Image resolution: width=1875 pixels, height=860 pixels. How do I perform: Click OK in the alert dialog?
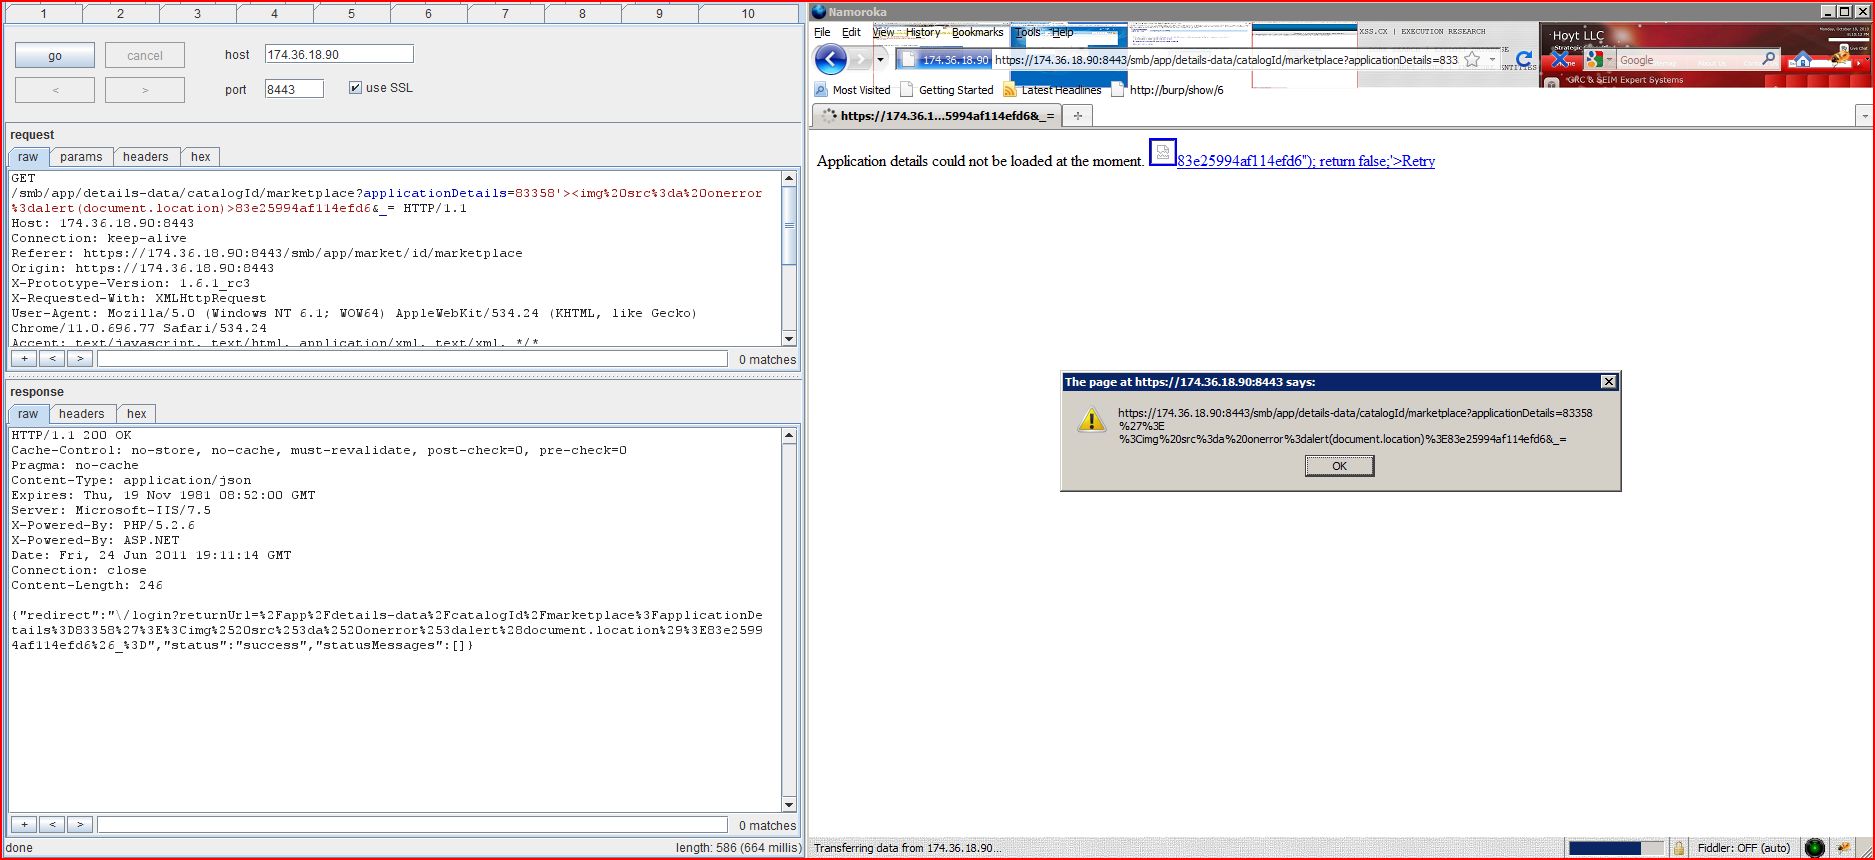point(1339,466)
